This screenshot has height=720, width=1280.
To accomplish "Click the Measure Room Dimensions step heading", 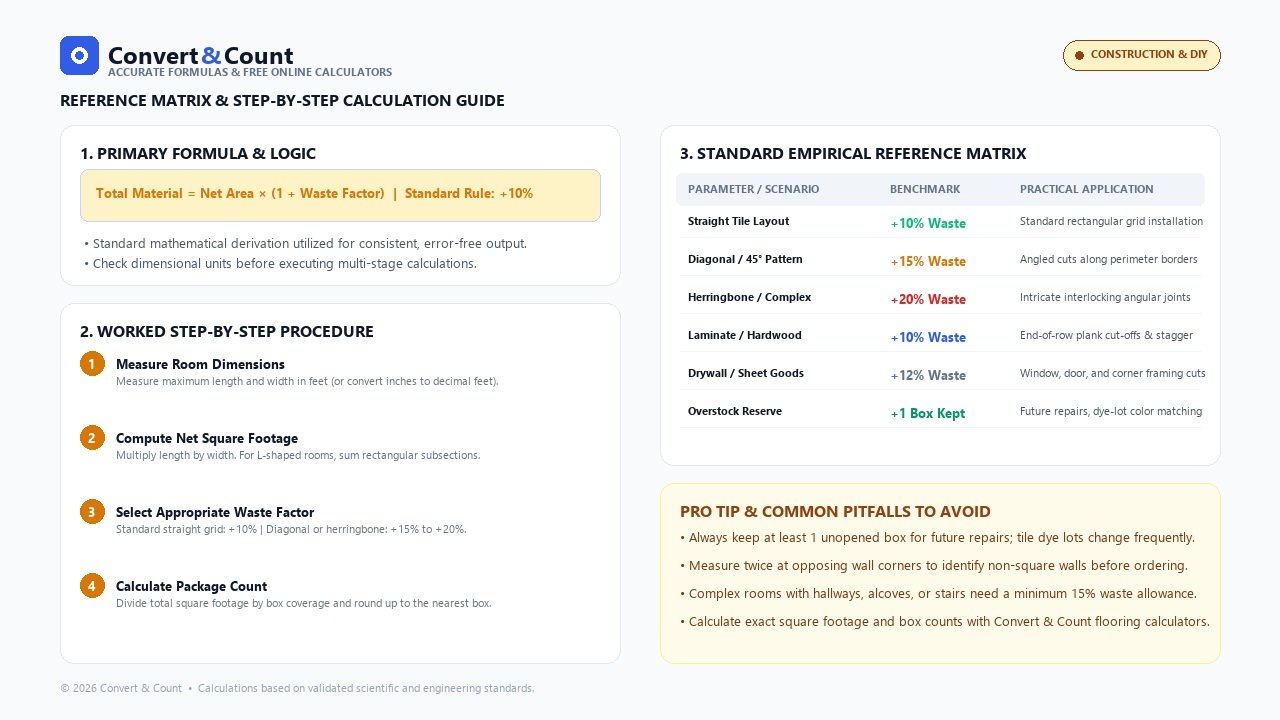I will [200, 364].
